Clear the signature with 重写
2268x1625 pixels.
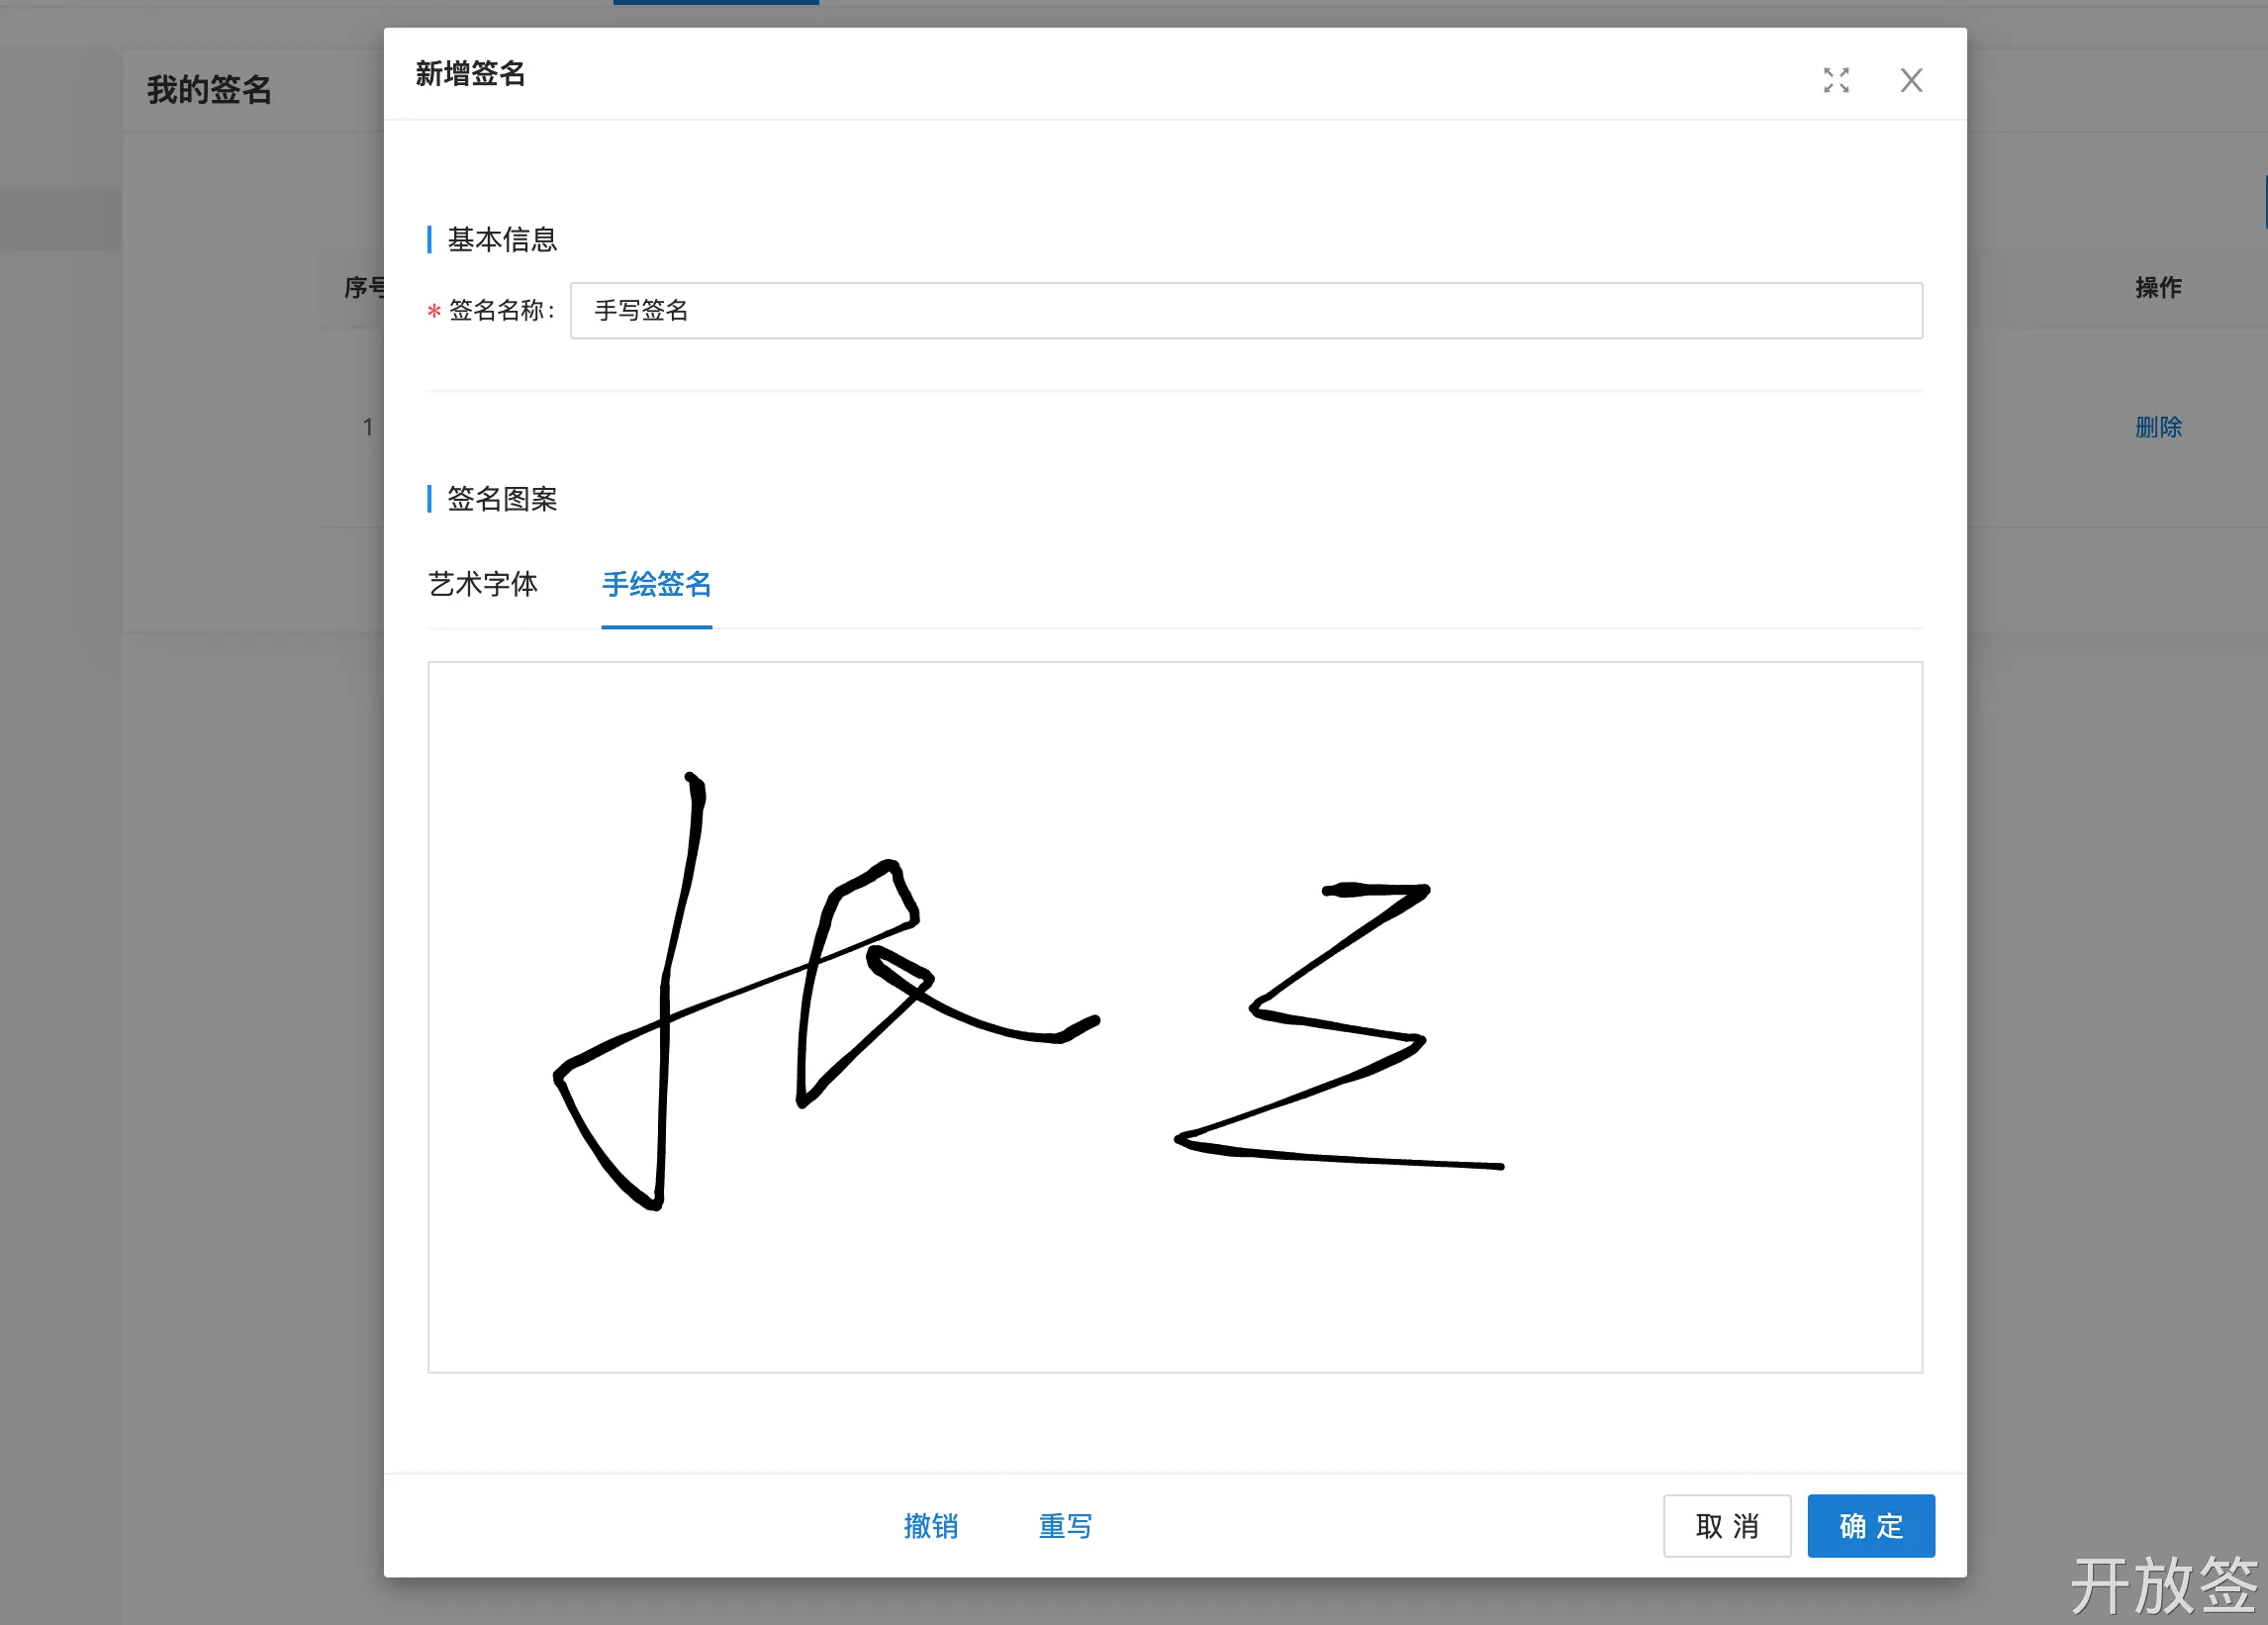tap(1065, 1526)
